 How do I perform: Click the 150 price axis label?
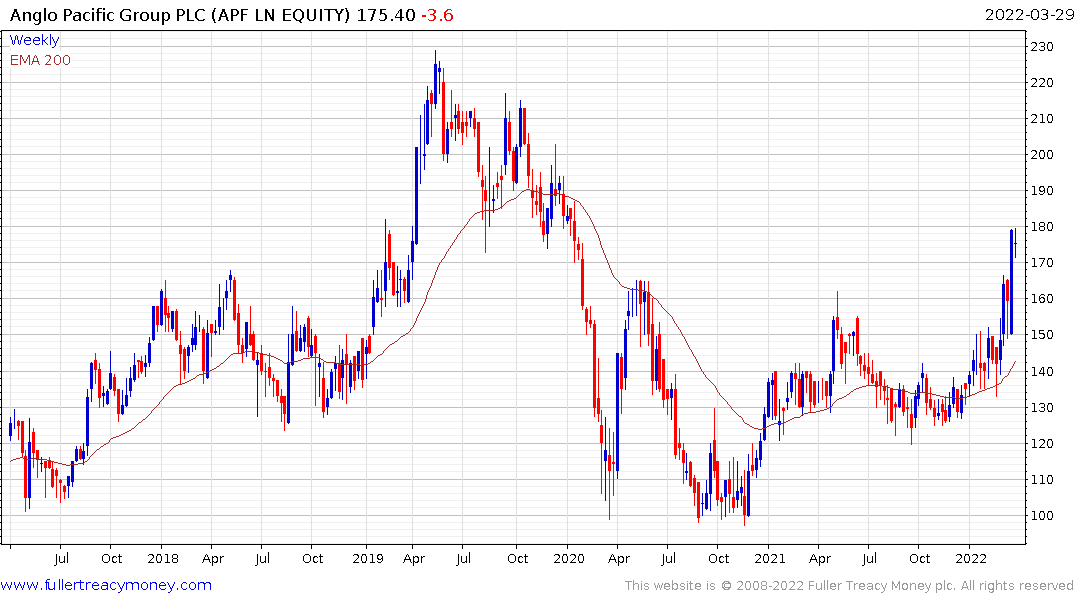[1042, 335]
